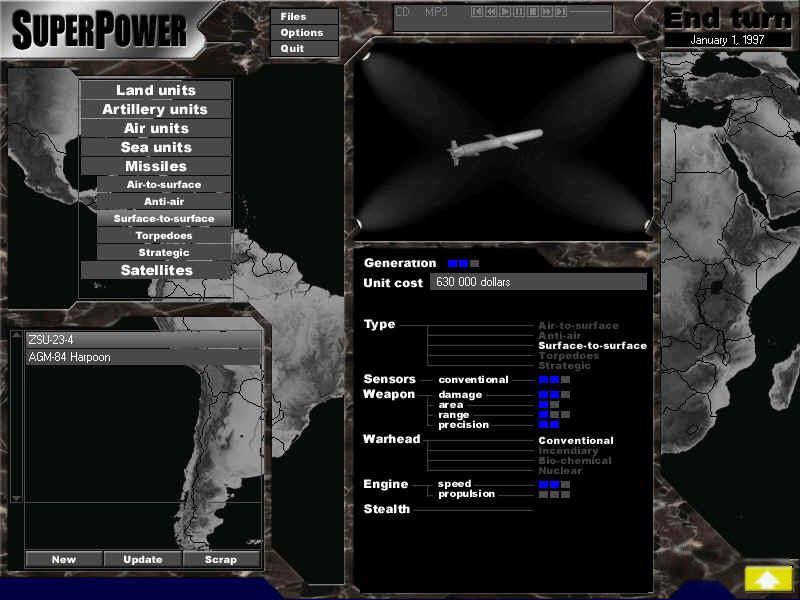Adjust the engine propulsion level bar
Screen dimensions: 800x600
click(554, 494)
